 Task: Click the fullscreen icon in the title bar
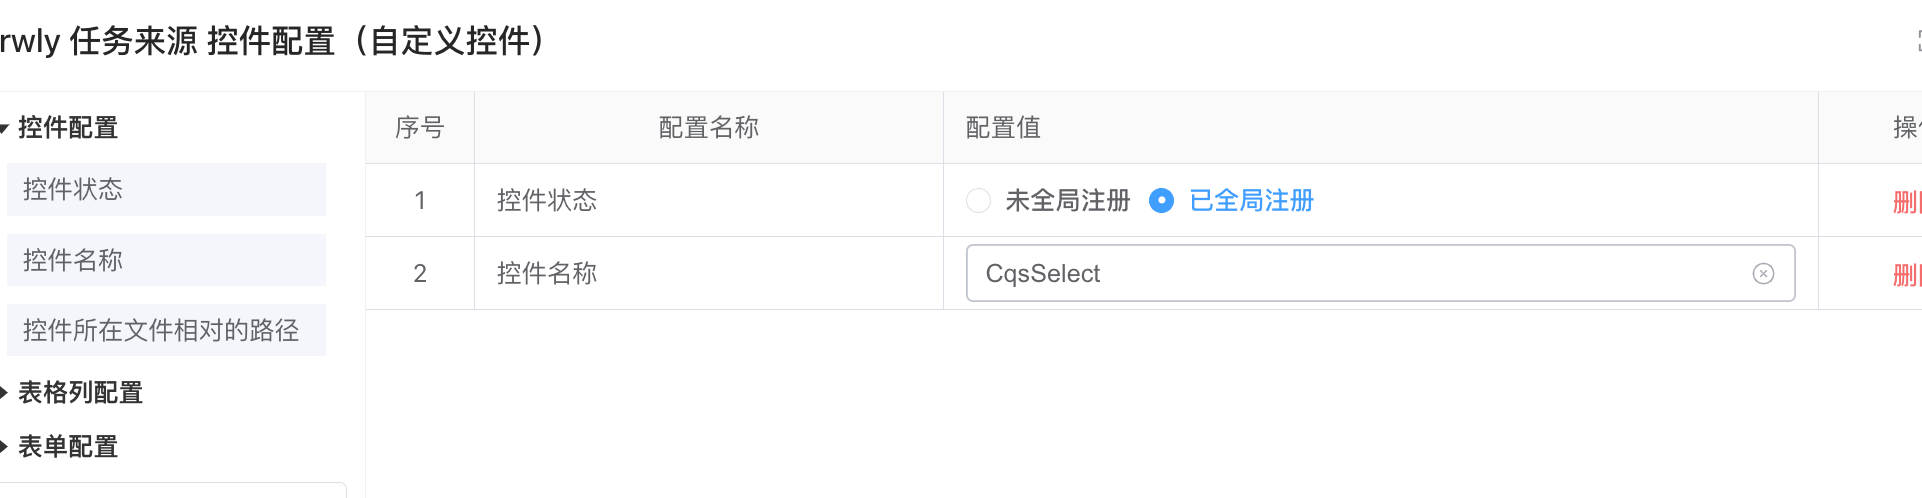(x=1918, y=41)
